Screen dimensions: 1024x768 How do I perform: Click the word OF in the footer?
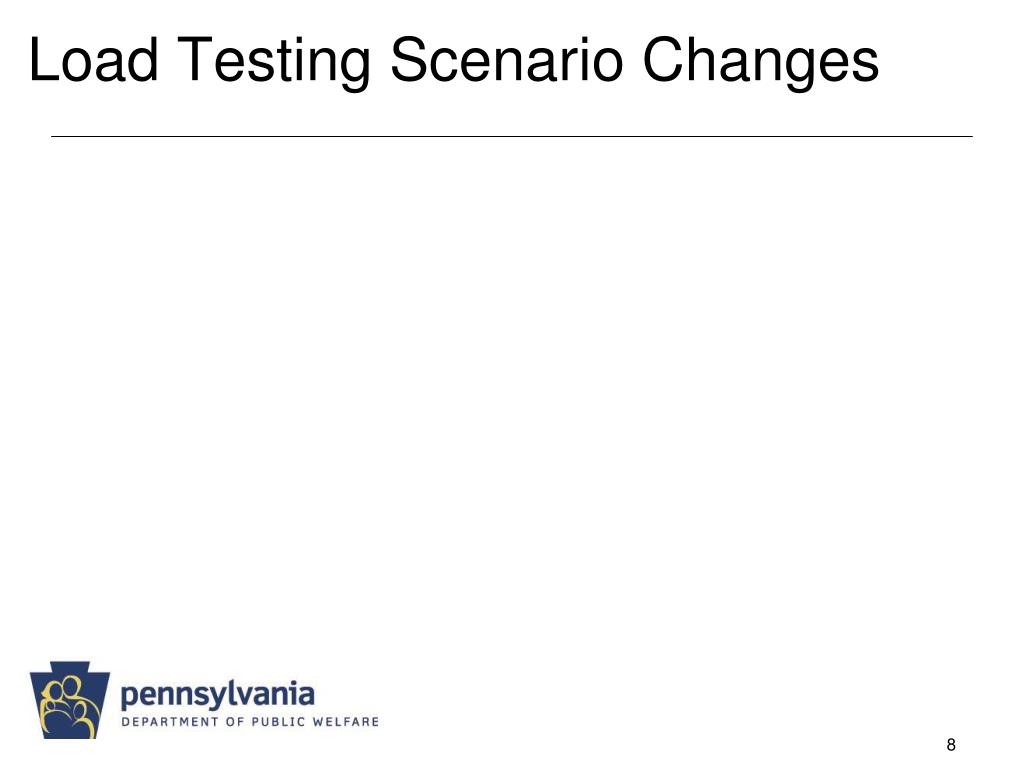coord(235,722)
